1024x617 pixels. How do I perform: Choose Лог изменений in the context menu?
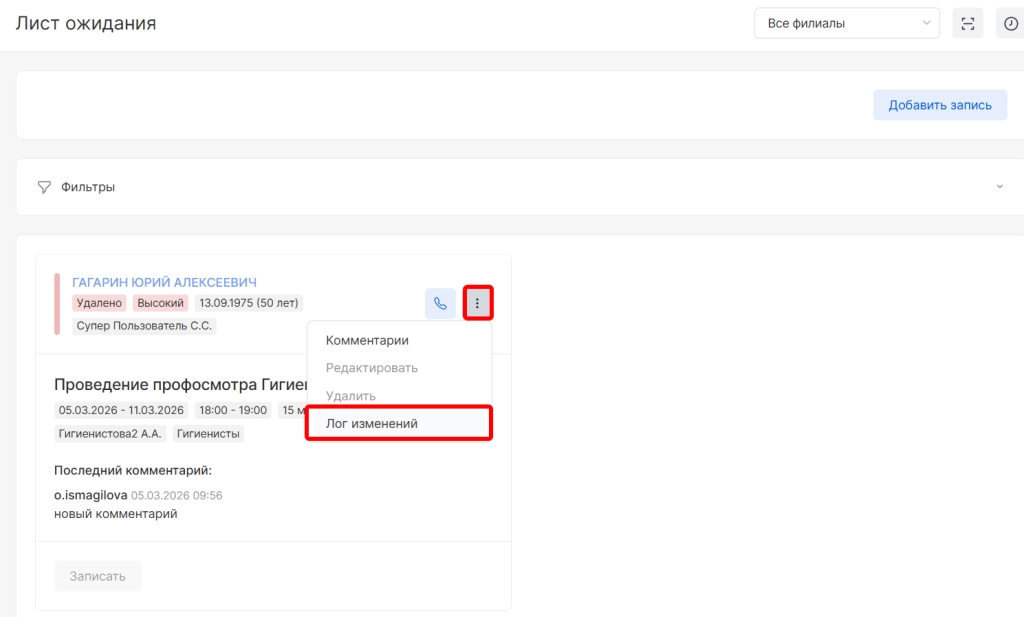372,424
